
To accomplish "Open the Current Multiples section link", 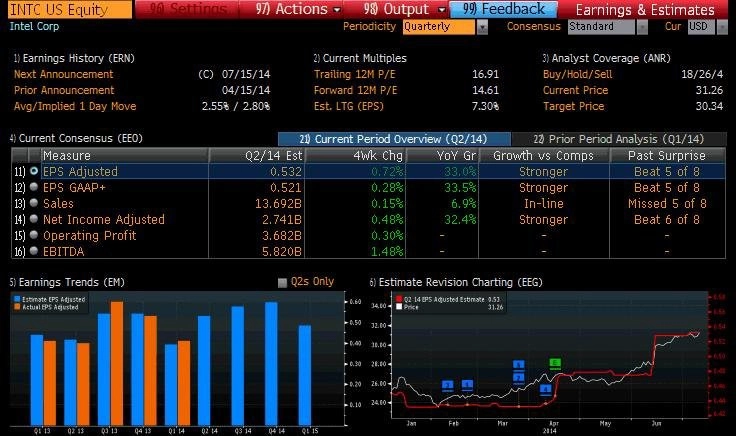I will [360, 58].
